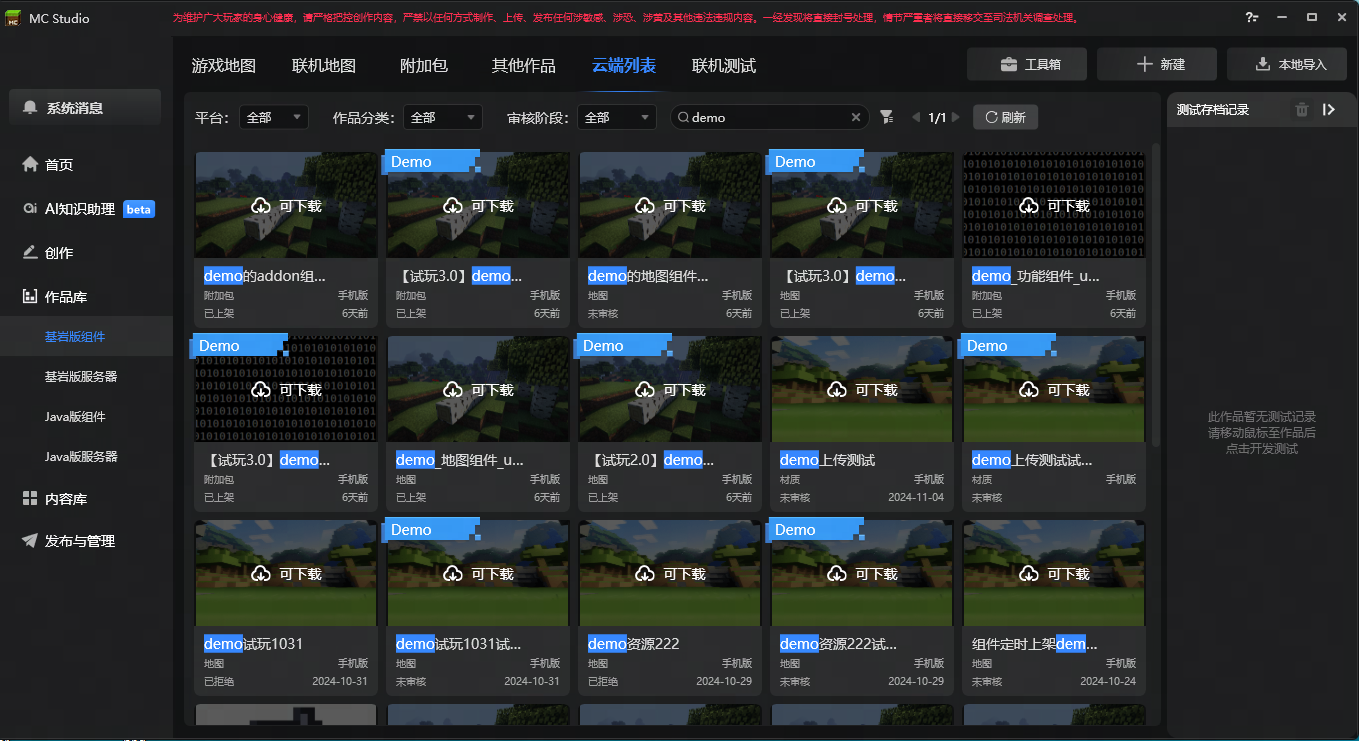The image size is (1359, 741).
Task: Expand the 平台 dropdown
Action: point(273,117)
